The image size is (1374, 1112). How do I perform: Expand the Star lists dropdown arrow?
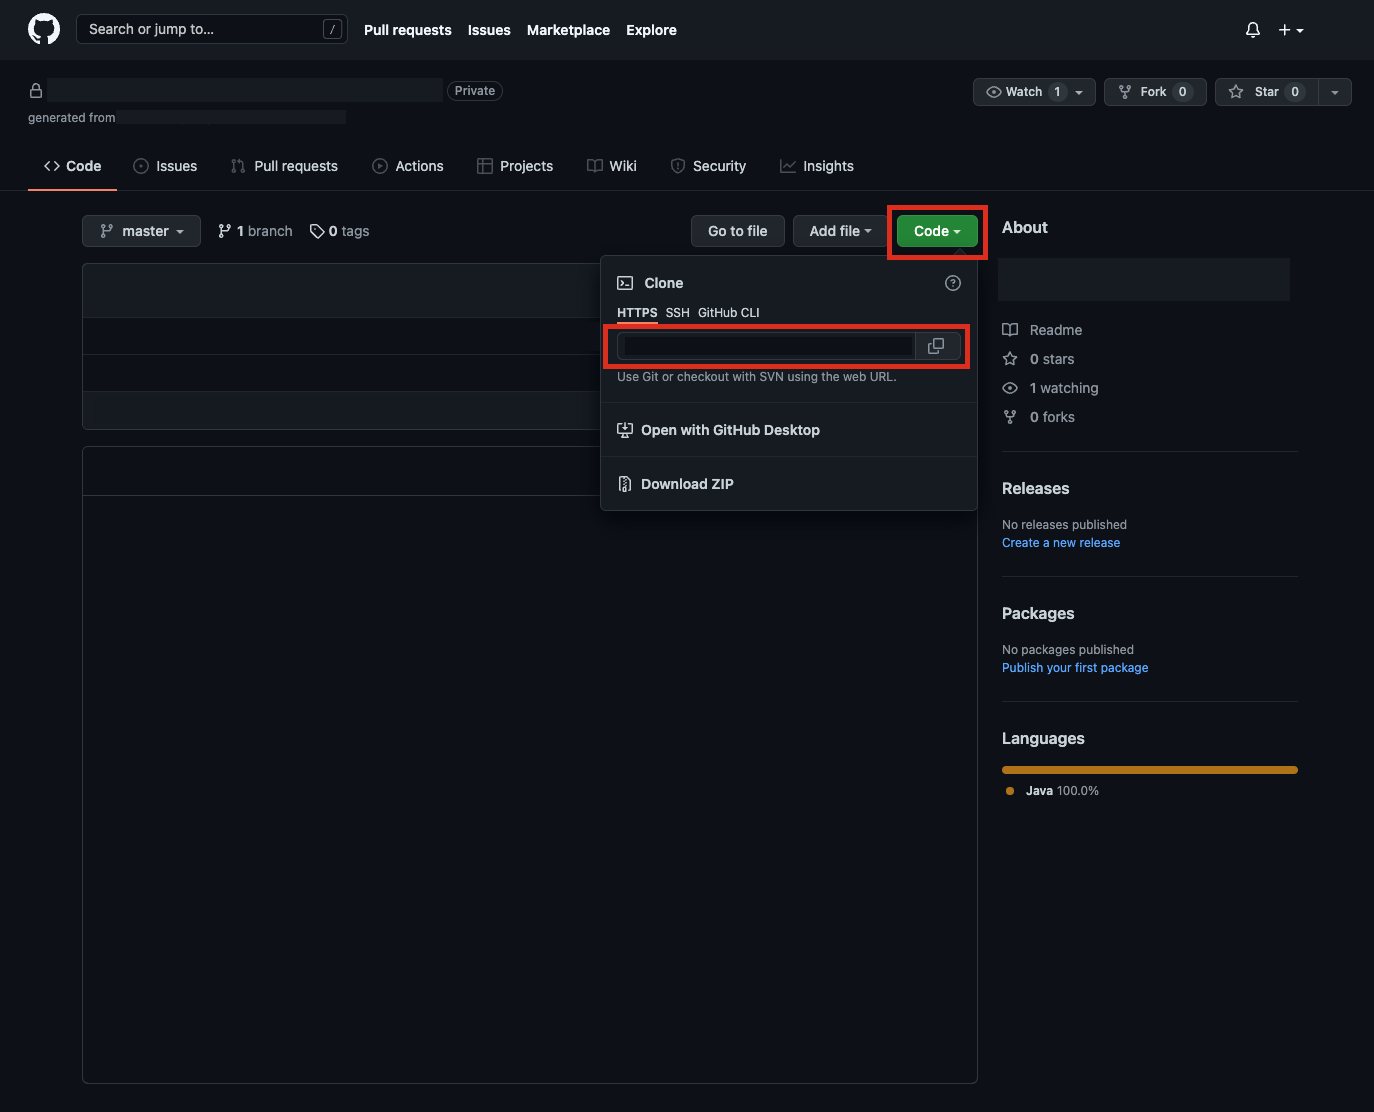tap(1335, 92)
